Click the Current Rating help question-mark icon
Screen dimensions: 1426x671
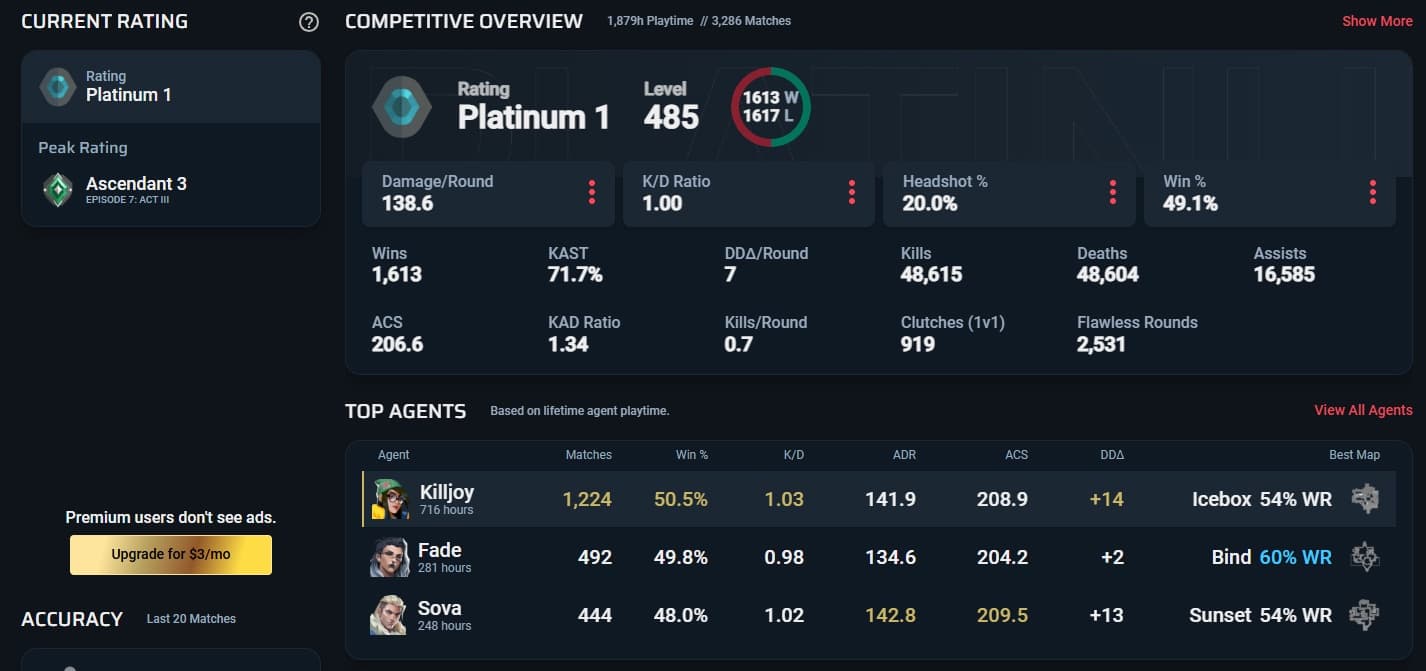coord(309,22)
